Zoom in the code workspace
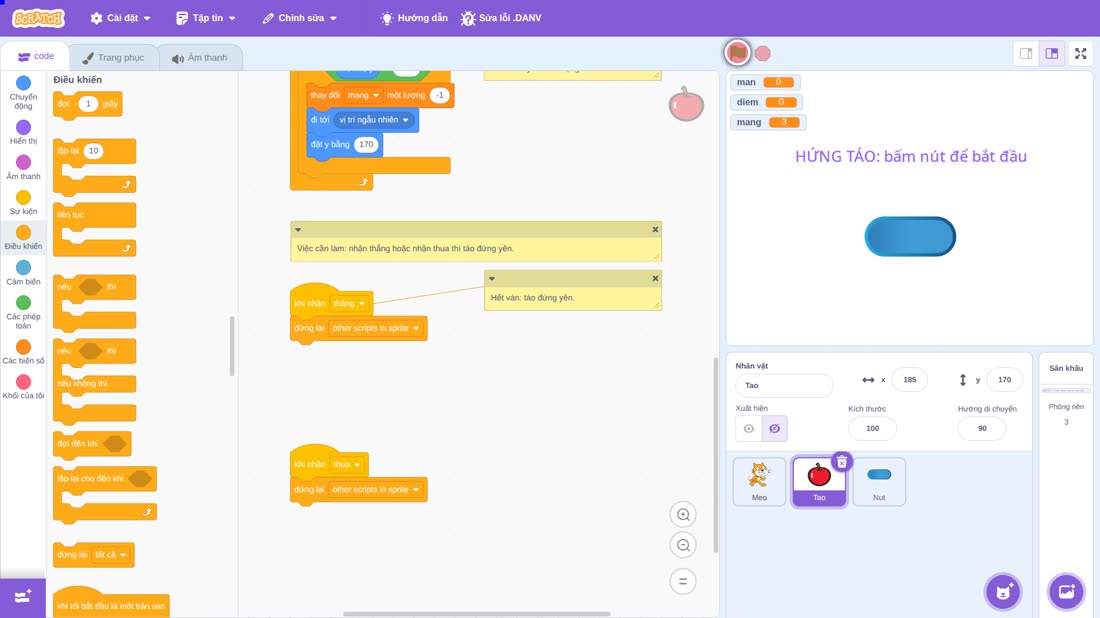 click(x=683, y=514)
